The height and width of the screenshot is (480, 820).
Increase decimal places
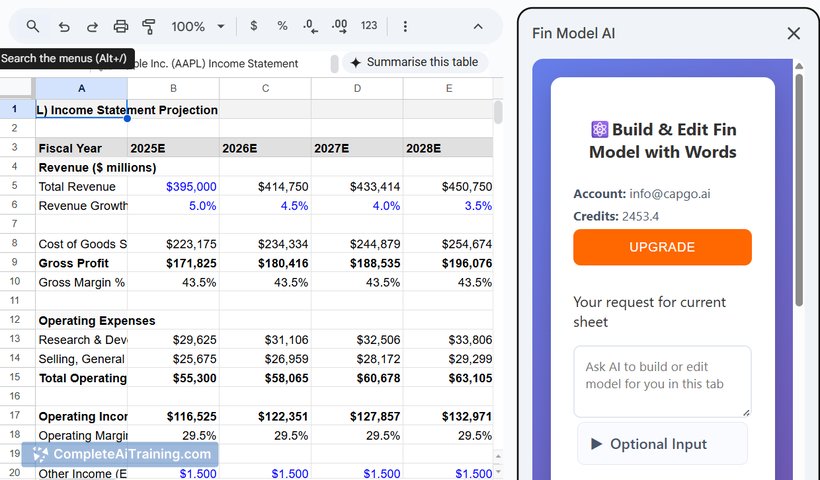[x=339, y=26]
